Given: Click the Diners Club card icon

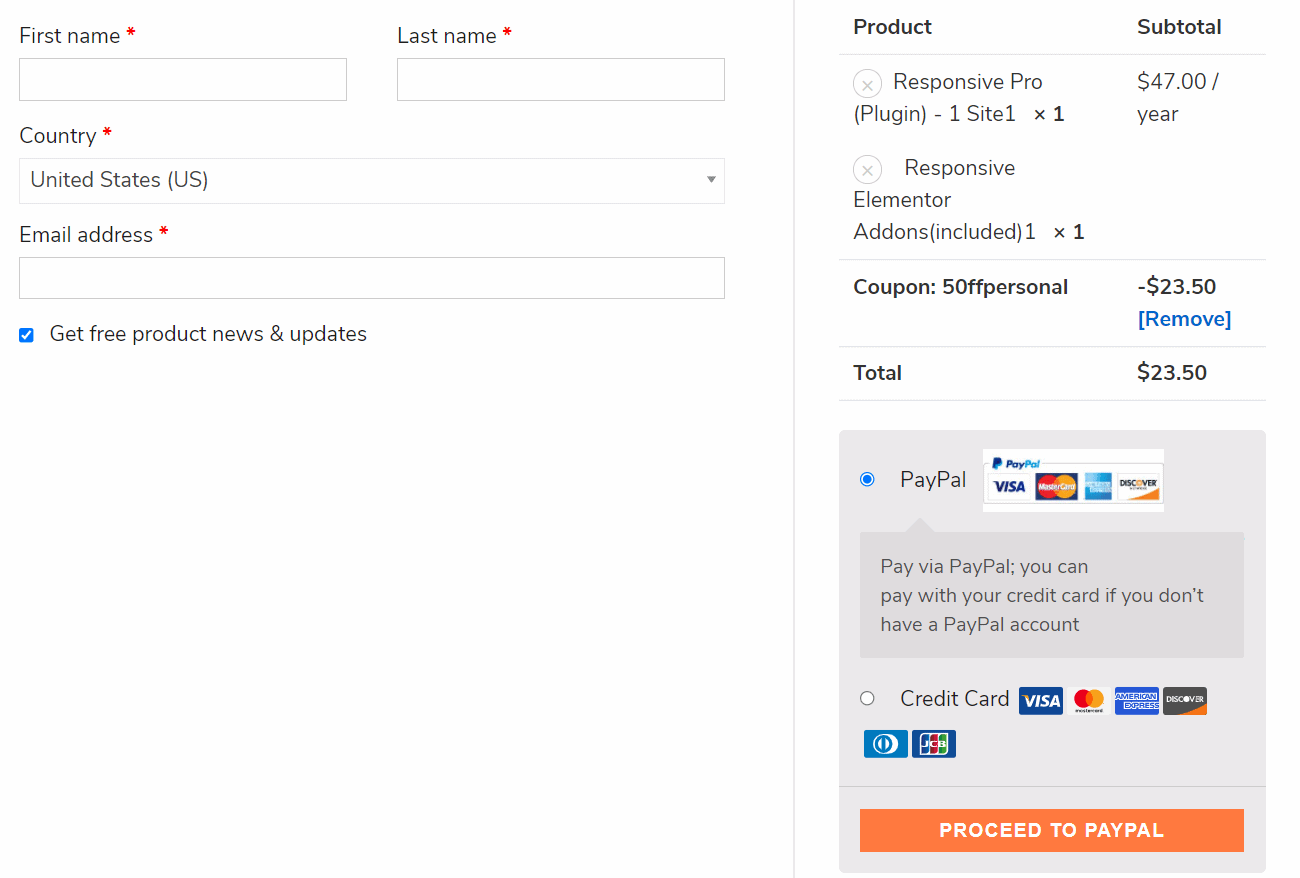Looking at the screenshot, I should pos(885,743).
